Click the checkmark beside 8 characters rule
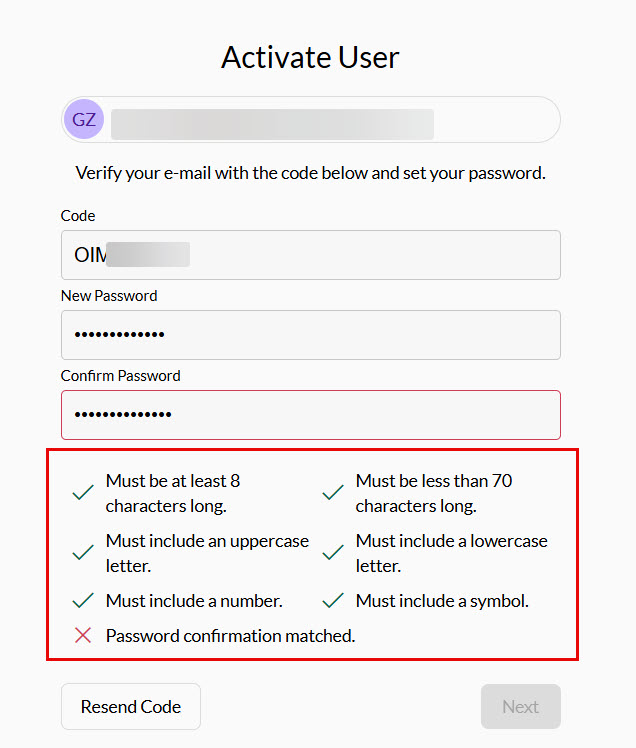The height and width of the screenshot is (748, 636). tap(83, 493)
